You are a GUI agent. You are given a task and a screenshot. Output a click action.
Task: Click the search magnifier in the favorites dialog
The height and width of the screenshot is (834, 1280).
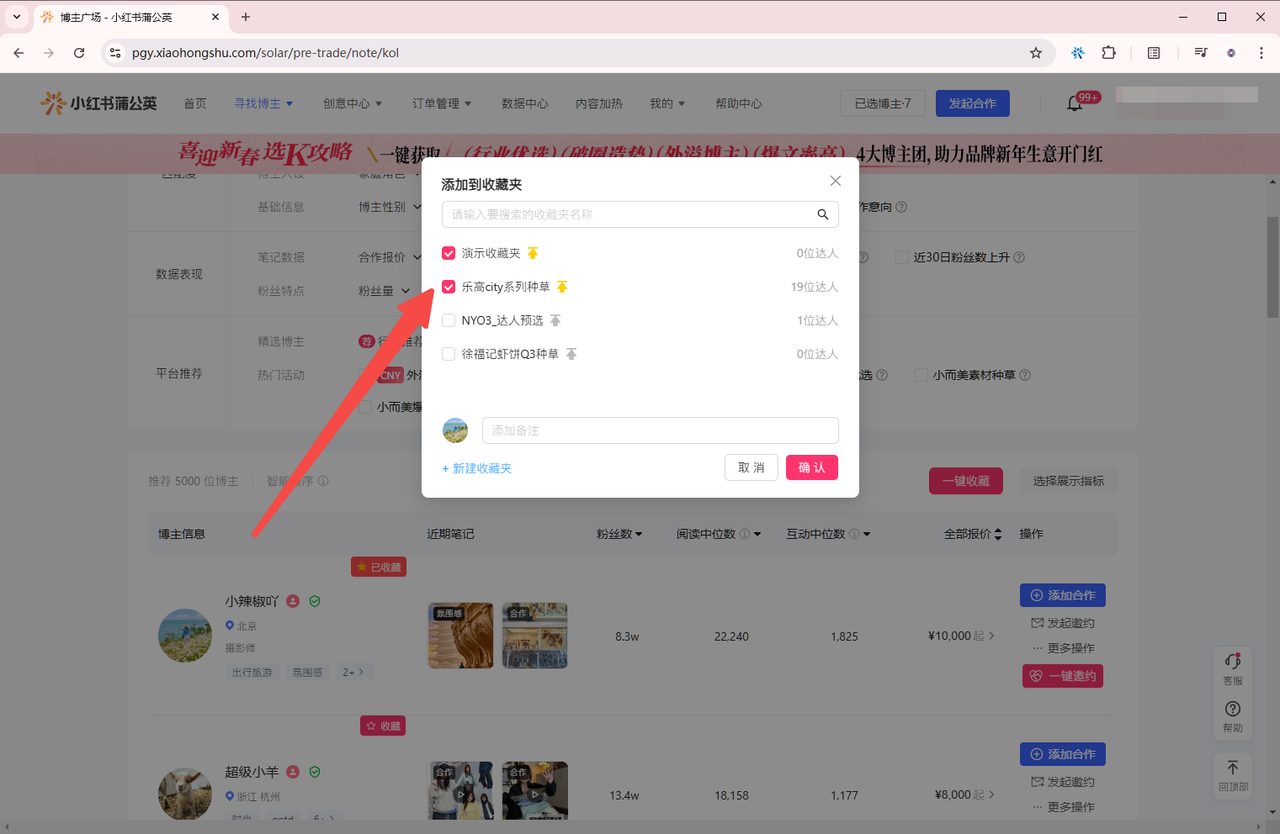point(823,214)
